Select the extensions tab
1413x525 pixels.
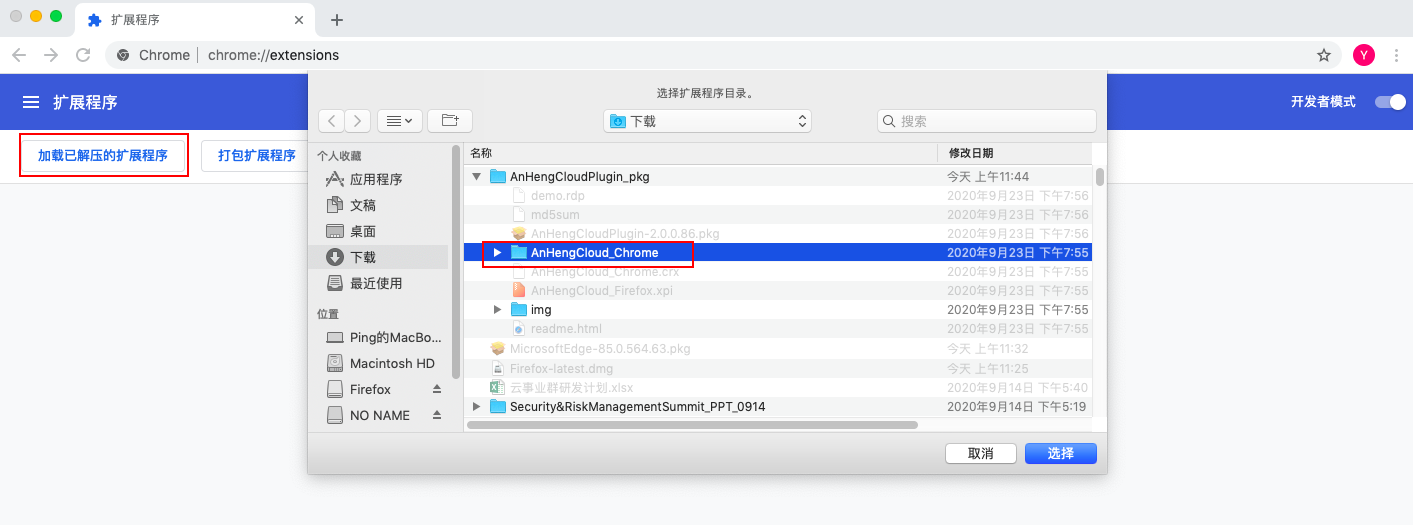197,20
